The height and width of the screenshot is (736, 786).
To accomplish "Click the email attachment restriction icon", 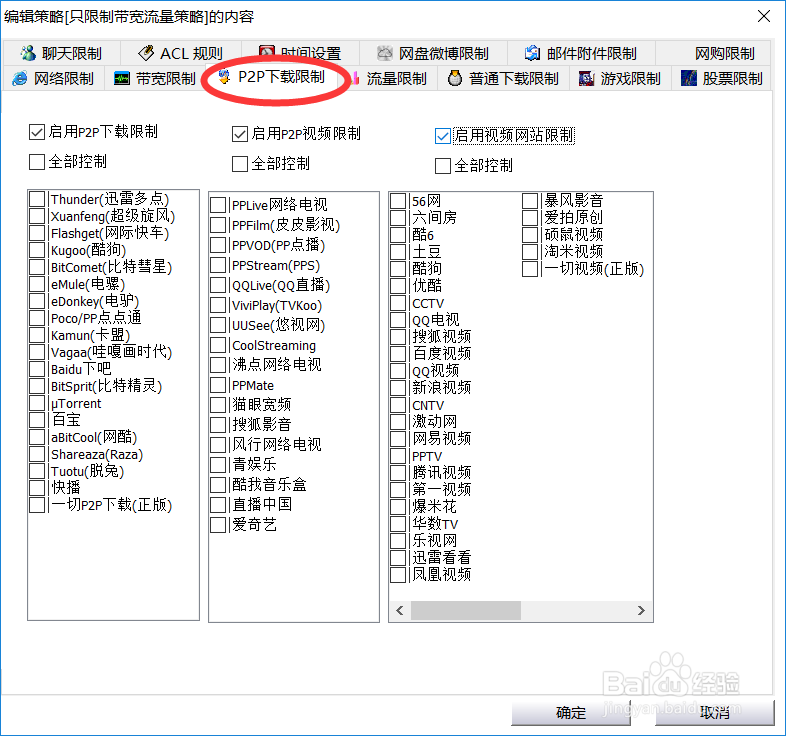I will [532, 53].
